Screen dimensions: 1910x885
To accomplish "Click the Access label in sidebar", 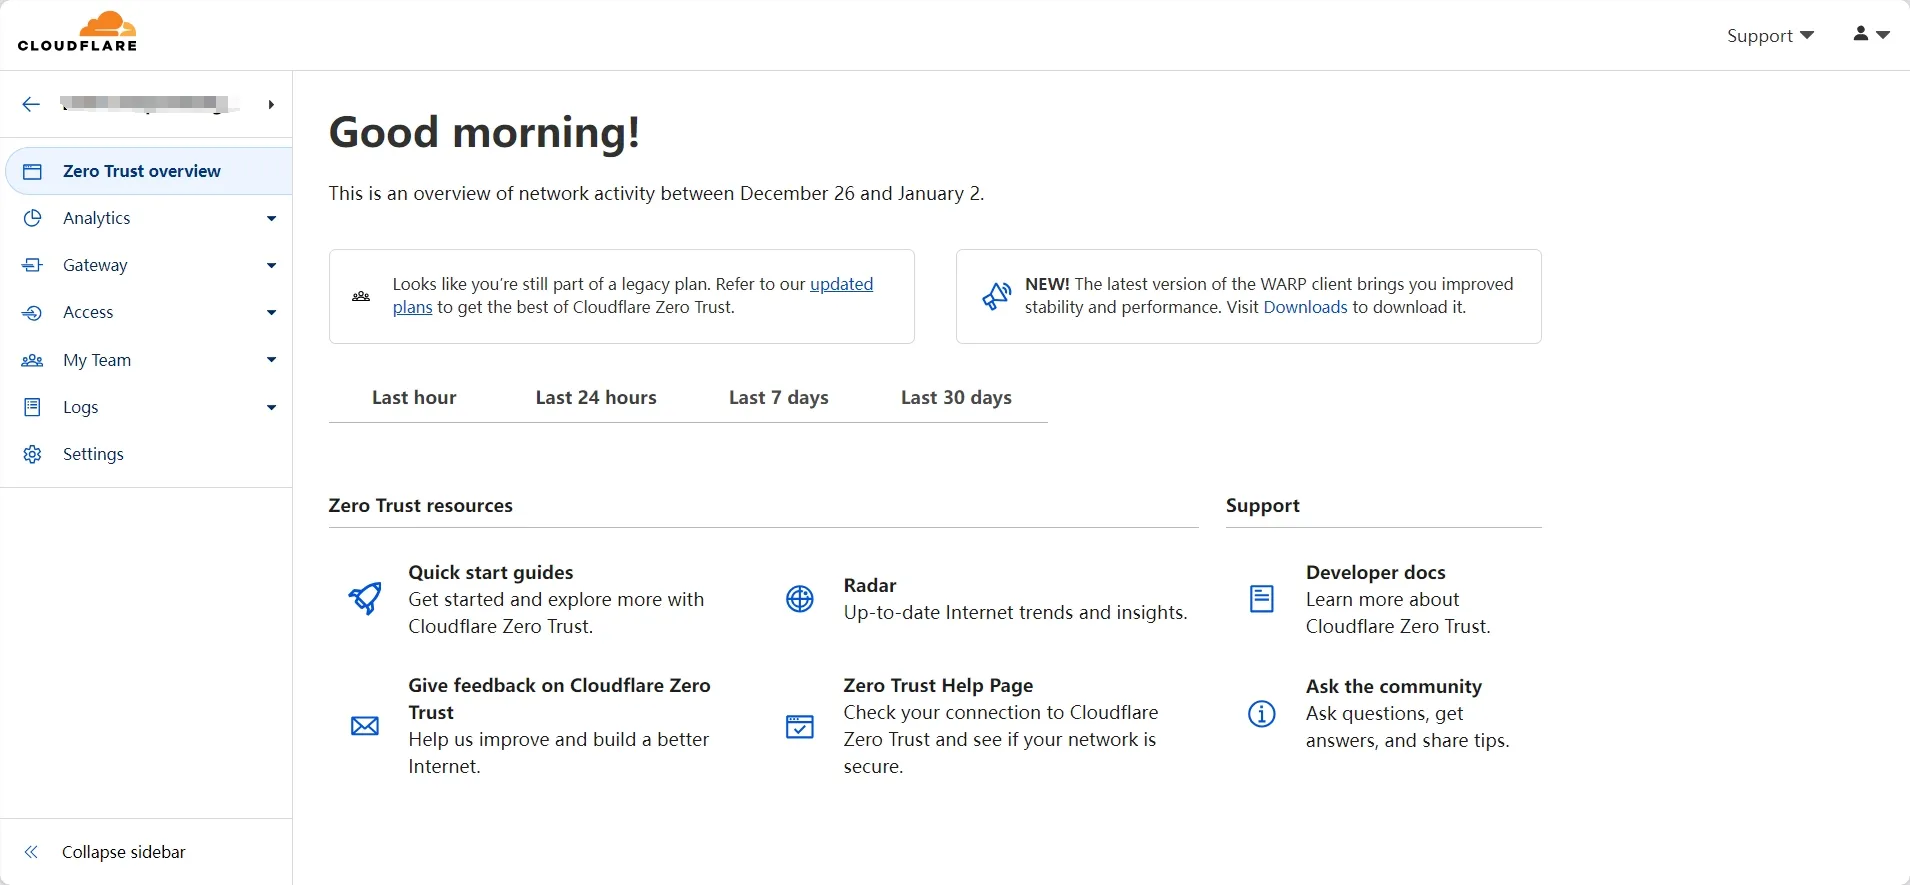I will tap(88, 312).
